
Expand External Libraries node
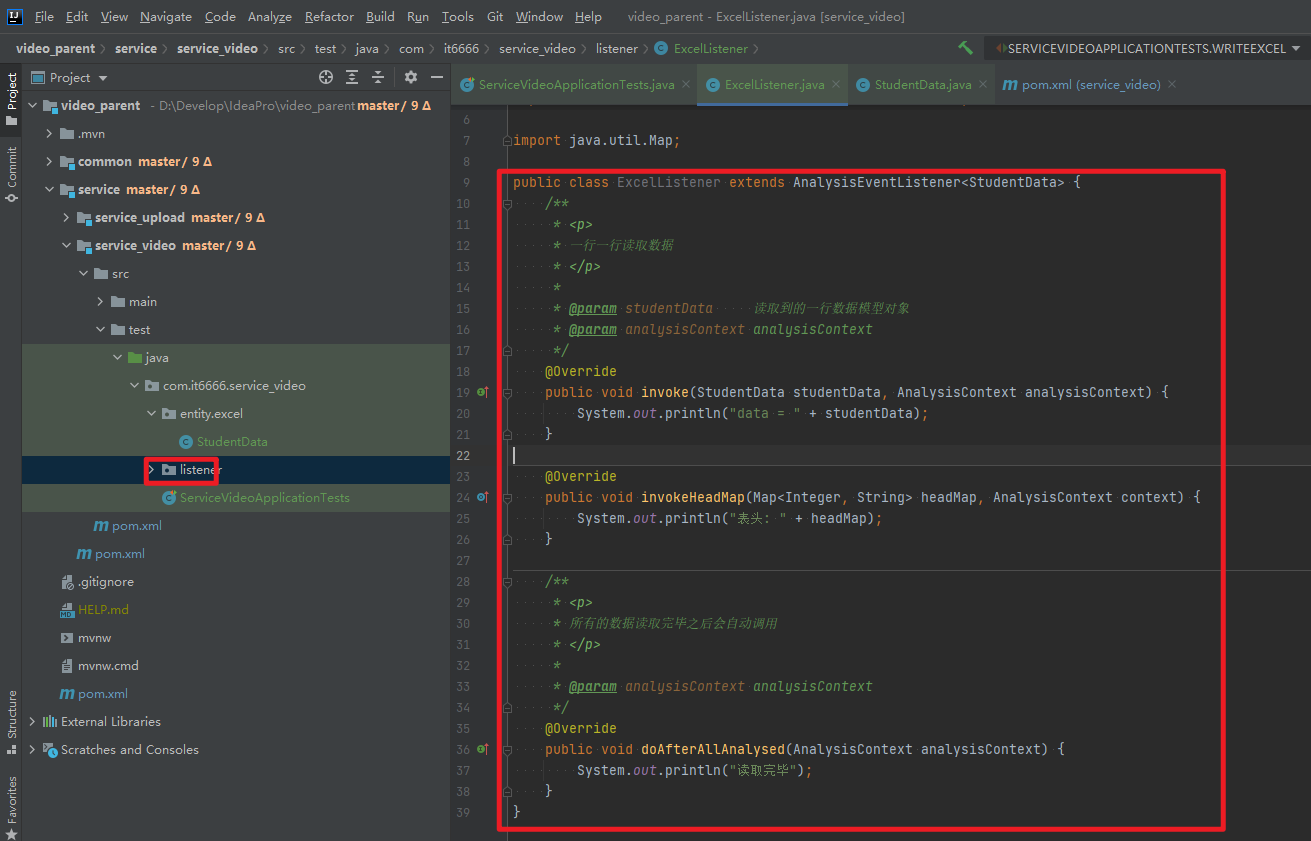33,721
